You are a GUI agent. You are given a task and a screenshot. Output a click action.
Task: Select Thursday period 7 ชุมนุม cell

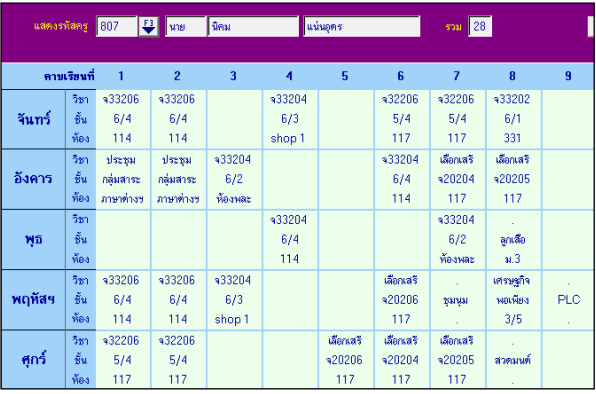[x=457, y=300]
